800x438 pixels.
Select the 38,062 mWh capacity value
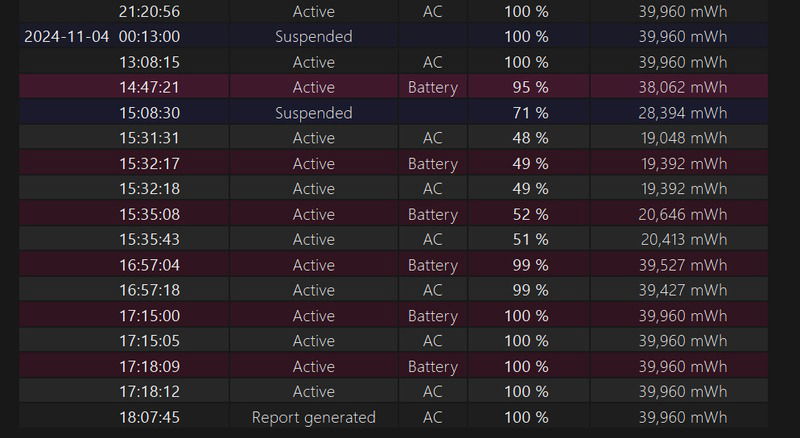[683, 87]
